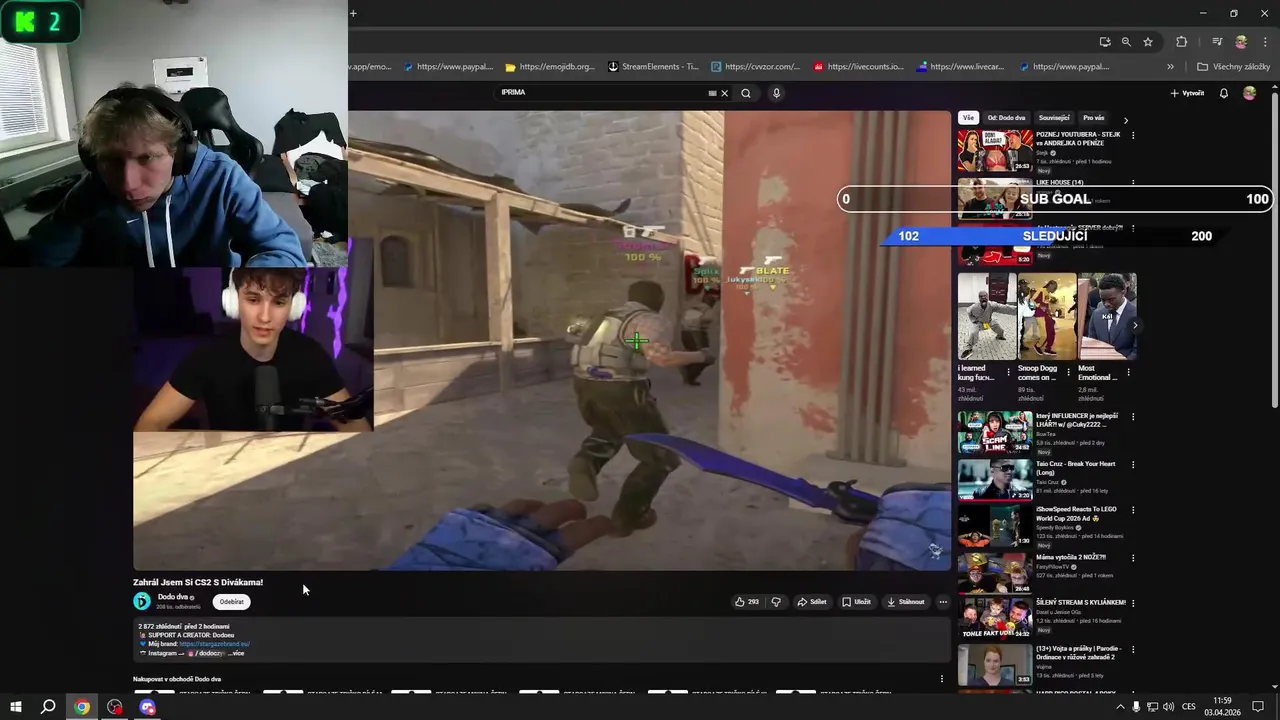The image size is (1280, 720).
Task: Open PayPal bookmark beside emojidb bookmark
Action: [449, 67]
